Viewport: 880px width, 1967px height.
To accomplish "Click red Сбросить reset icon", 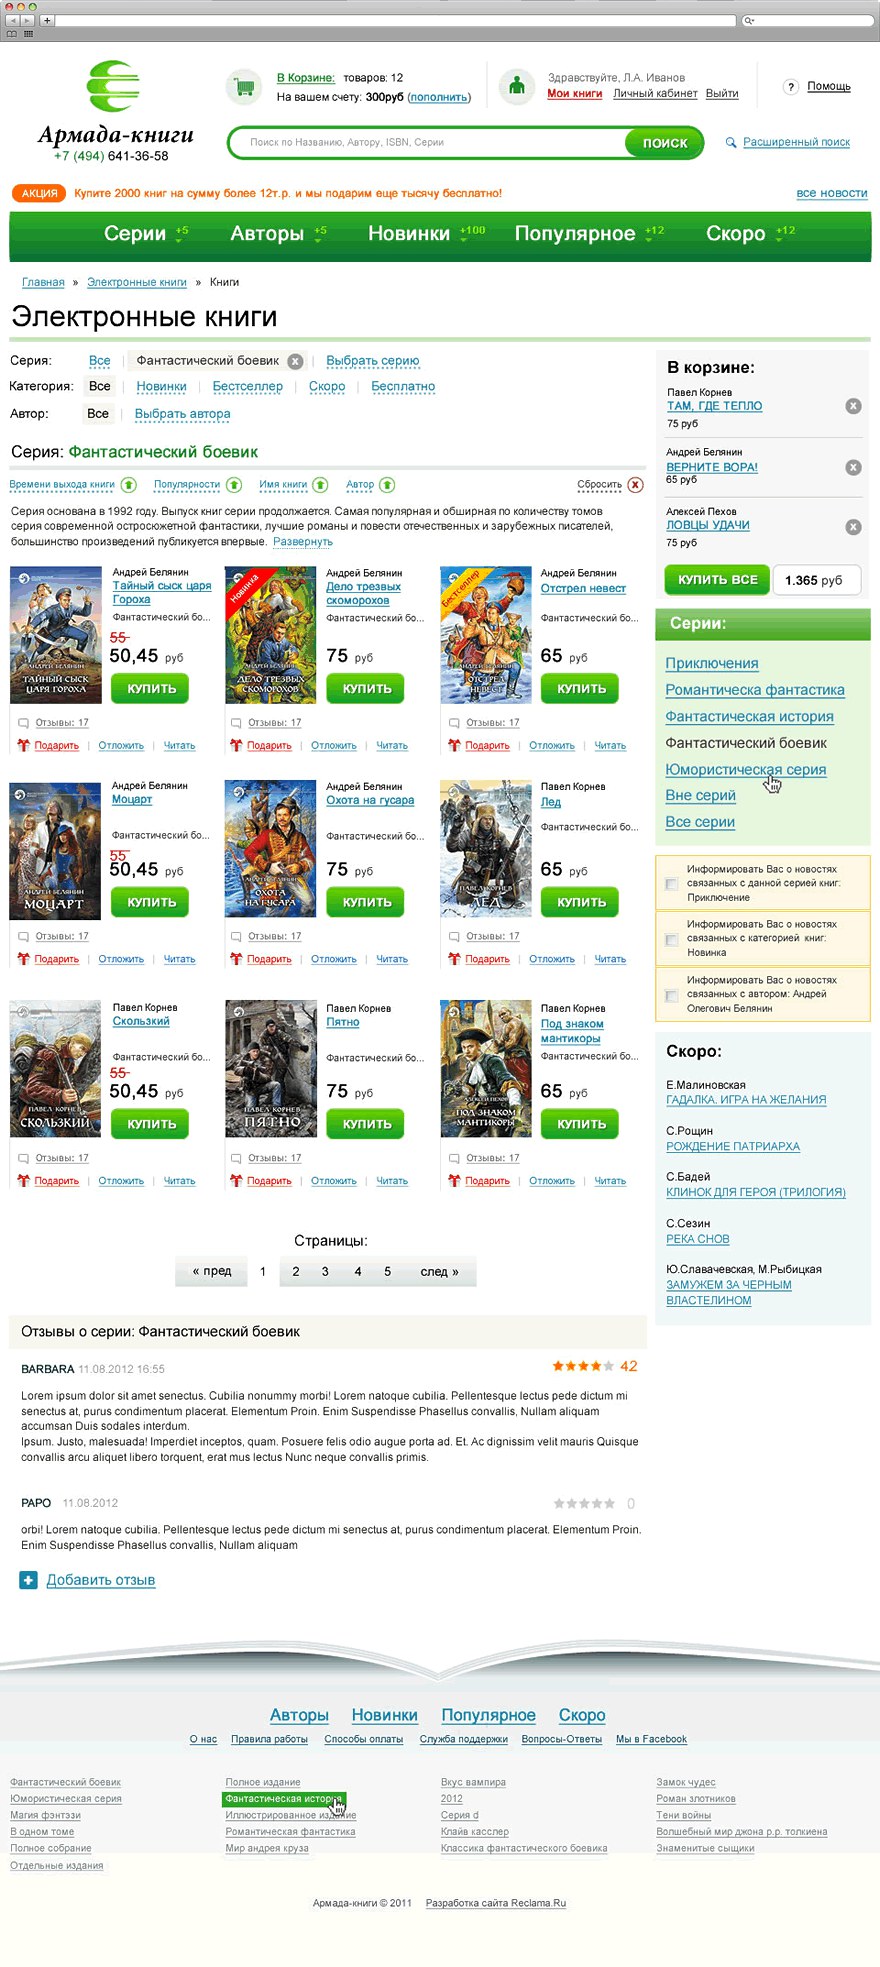I will pyautogui.click(x=635, y=485).
